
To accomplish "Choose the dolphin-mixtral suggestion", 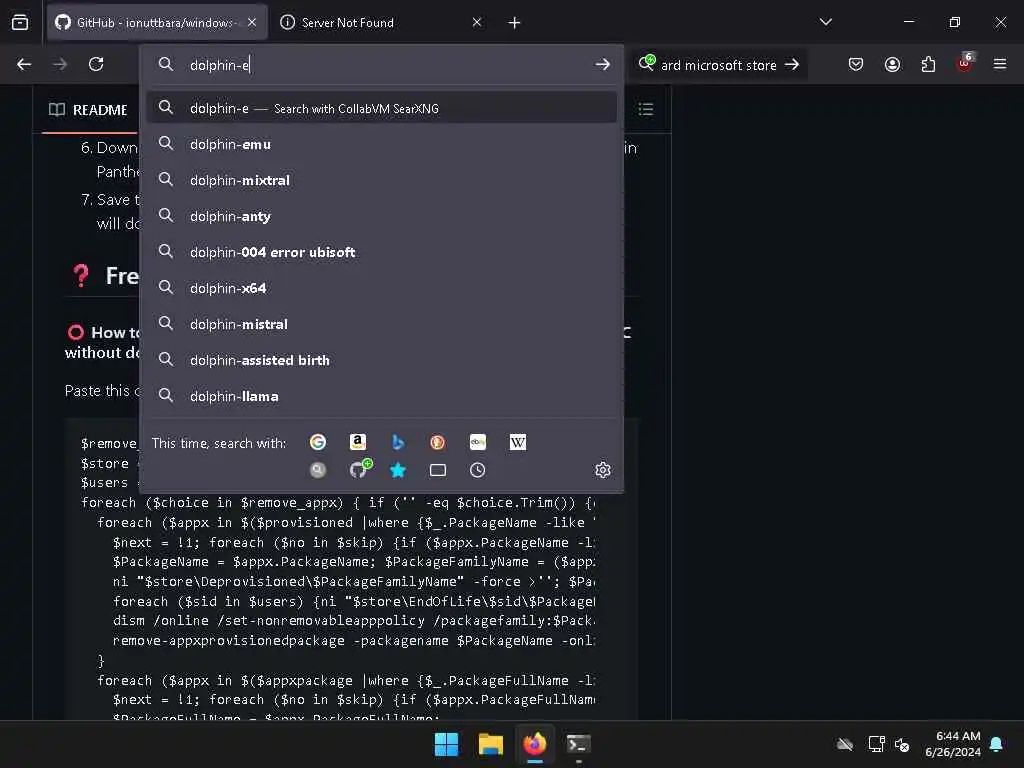I will pos(381,180).
